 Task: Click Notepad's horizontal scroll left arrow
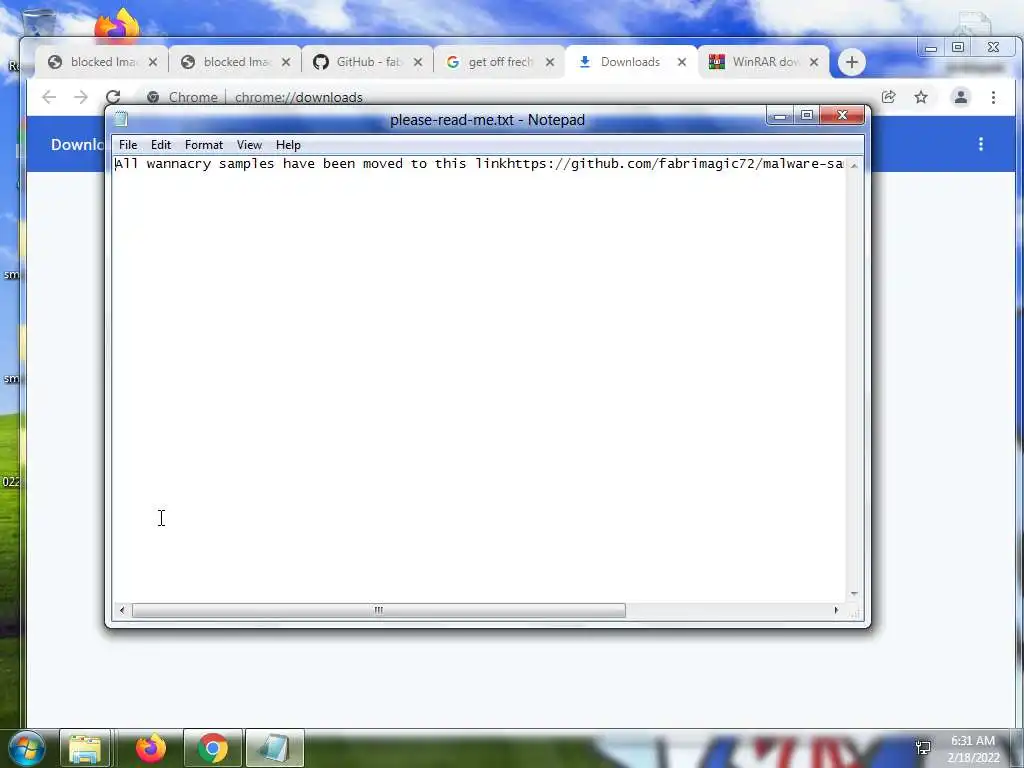[x=122, y=610]
